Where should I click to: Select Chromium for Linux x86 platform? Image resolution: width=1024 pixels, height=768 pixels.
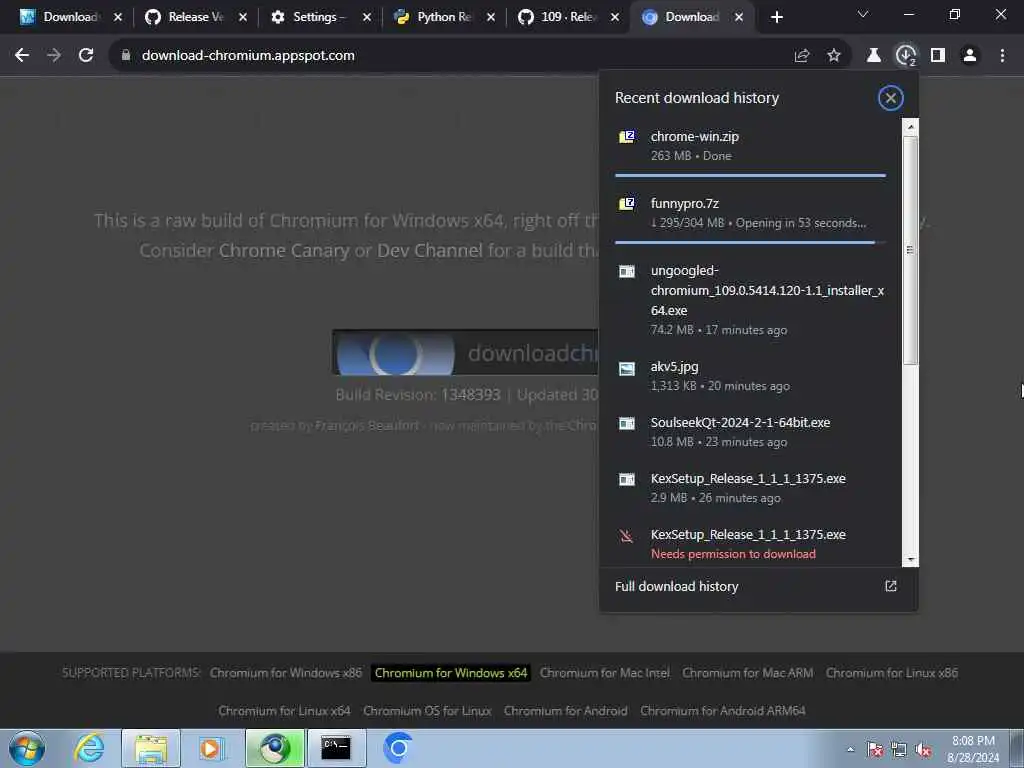[892, 673]
